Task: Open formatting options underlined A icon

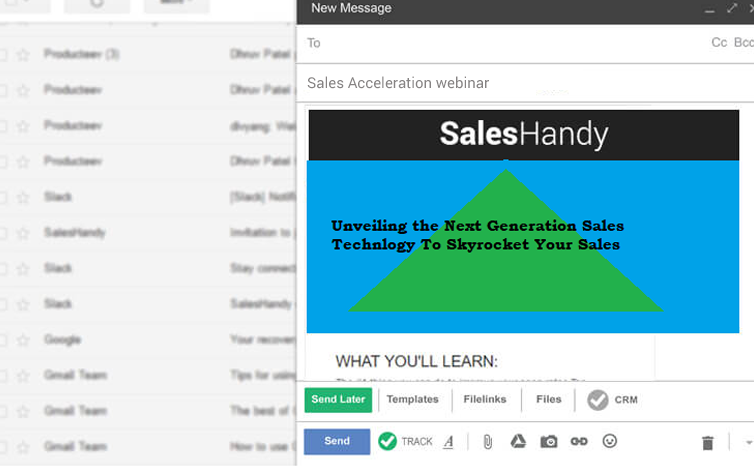Action: [x=449, y=441]
